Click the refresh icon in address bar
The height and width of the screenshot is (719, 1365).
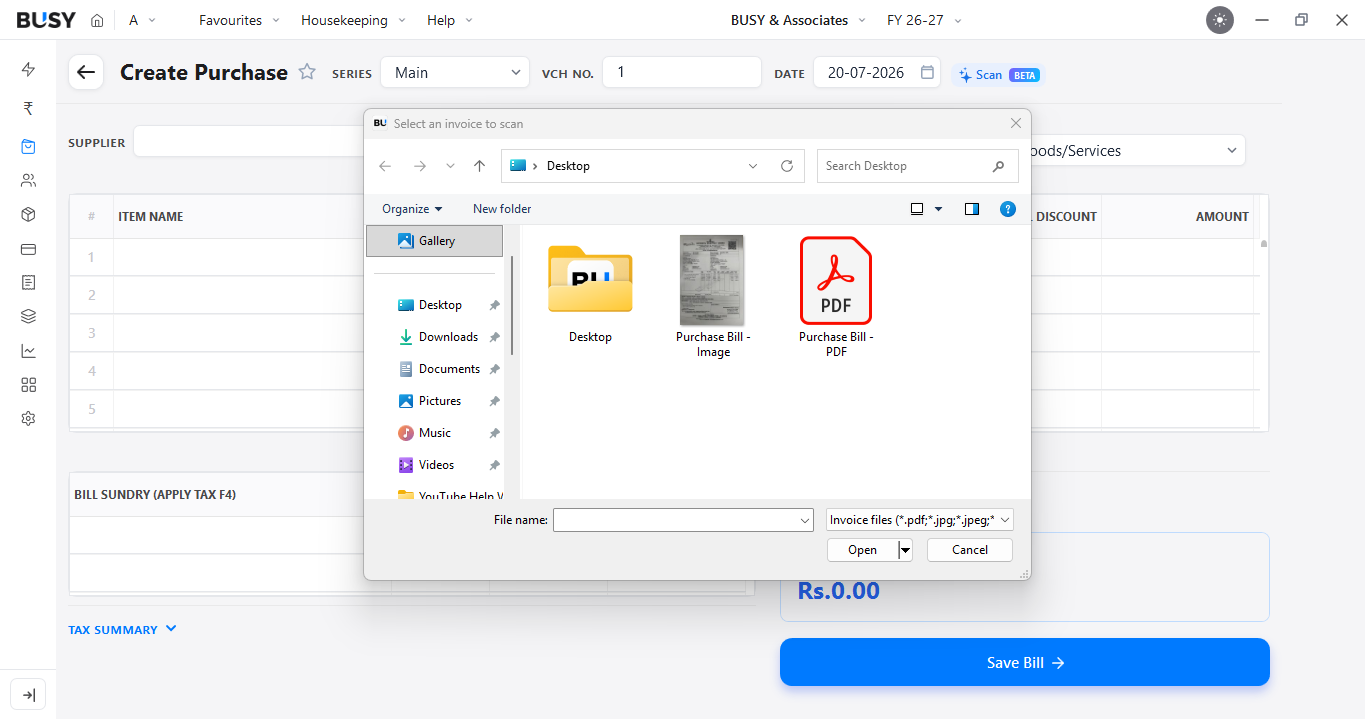[x=787, y=166]
